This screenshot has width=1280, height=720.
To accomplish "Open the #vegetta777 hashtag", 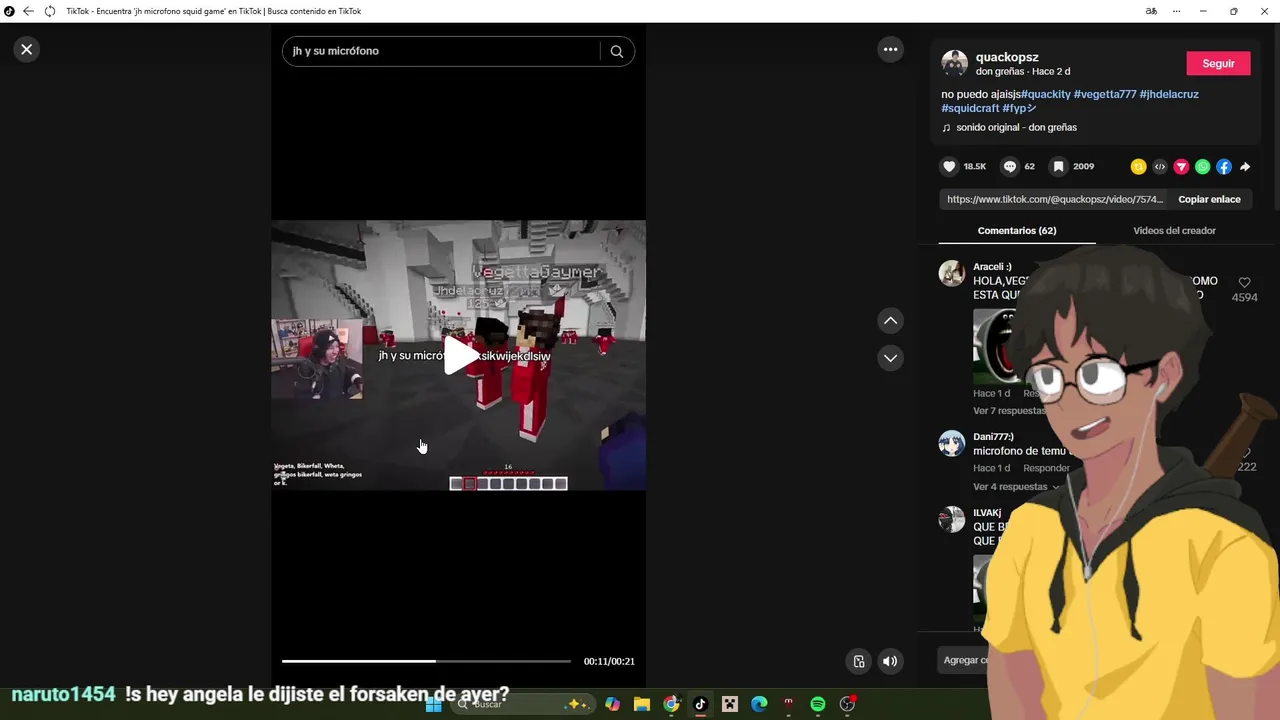I will 1105,94.
